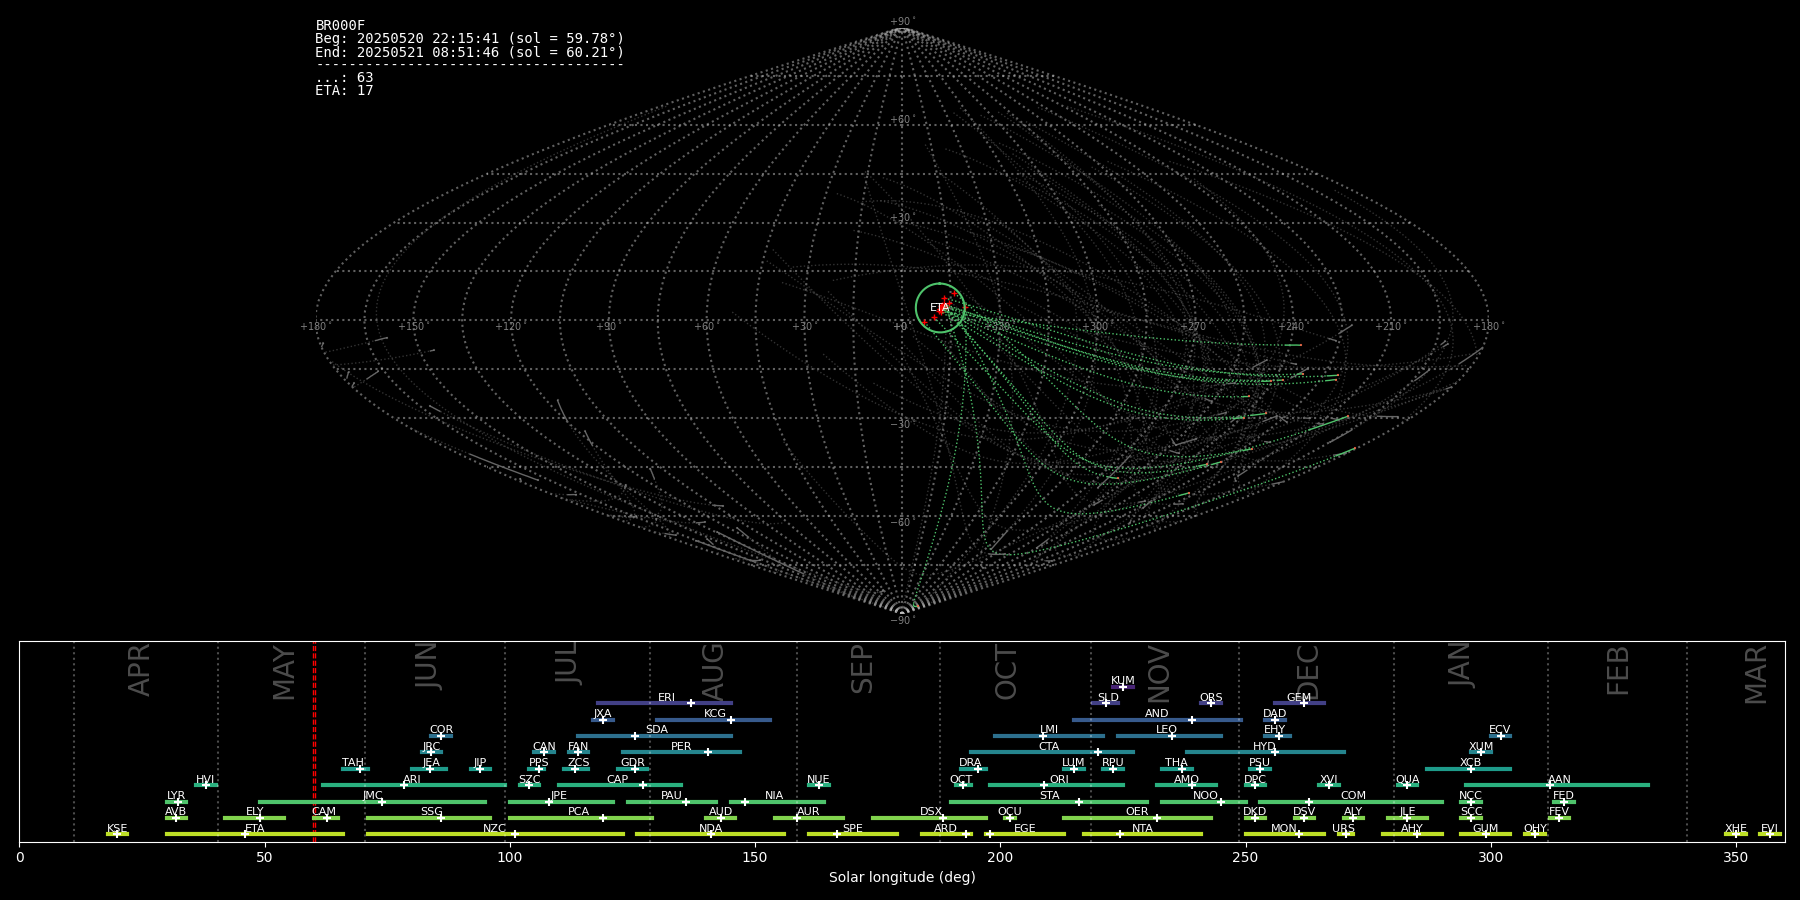Select the End: 20250521 08:51:46 line
The image size is (1800, 900).
[469, 52]
